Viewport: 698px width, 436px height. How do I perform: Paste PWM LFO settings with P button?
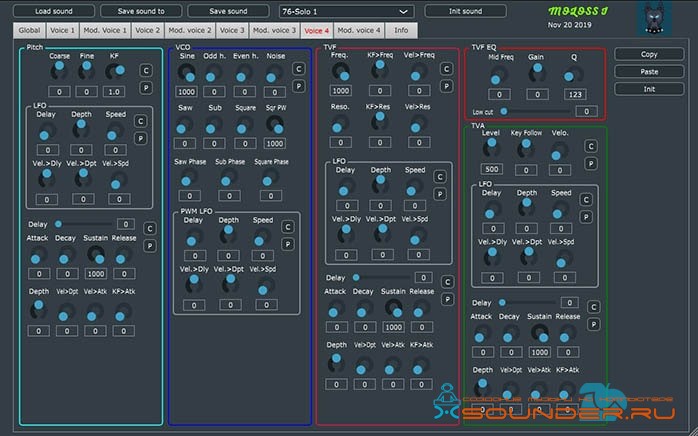click(288, 244)
